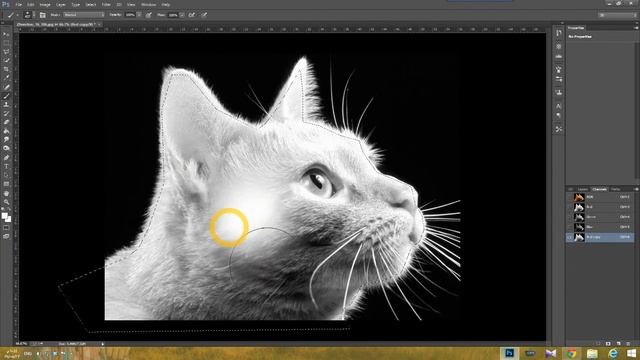Screen dimensions: 640x360
Task: Toggle visibility of Blue channel
Action: tap(570, 227)
